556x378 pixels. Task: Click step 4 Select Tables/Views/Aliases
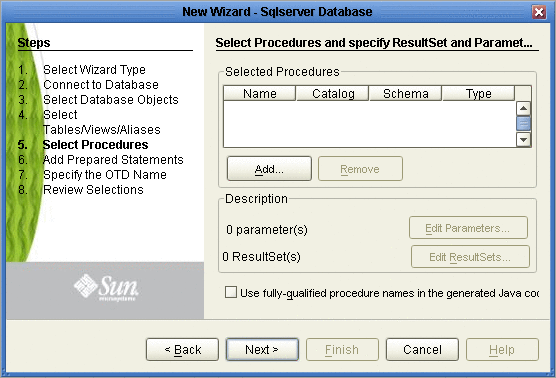101,122
